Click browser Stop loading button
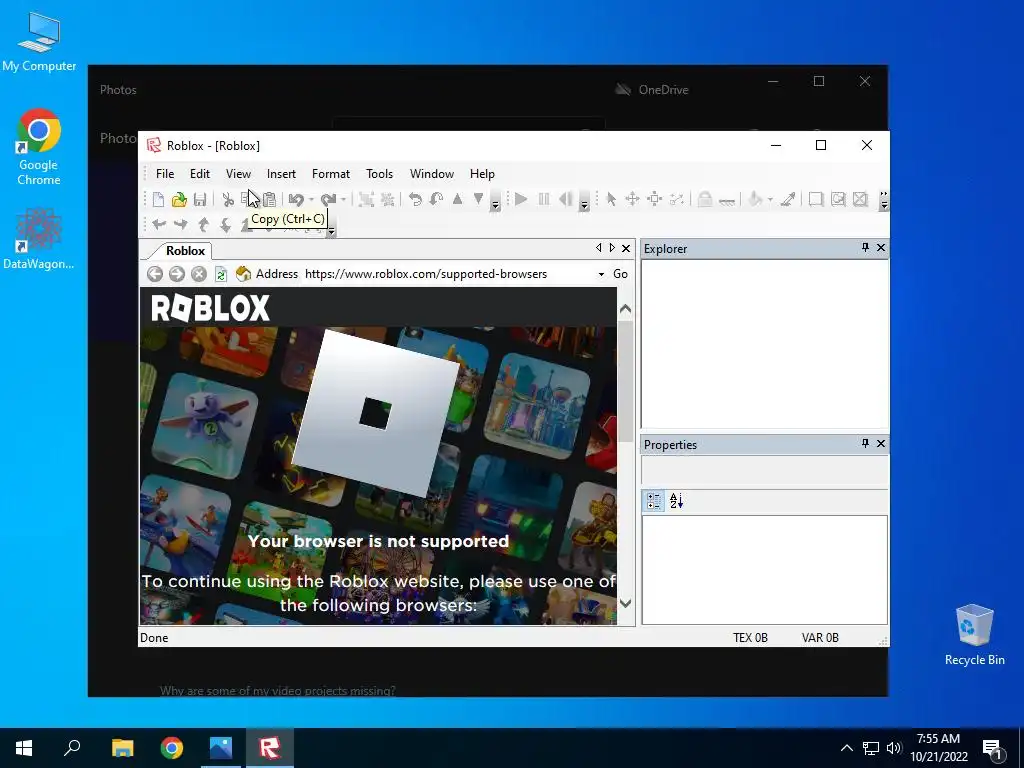The height and width of the screenshot is (768, 1024). (199, 274)
